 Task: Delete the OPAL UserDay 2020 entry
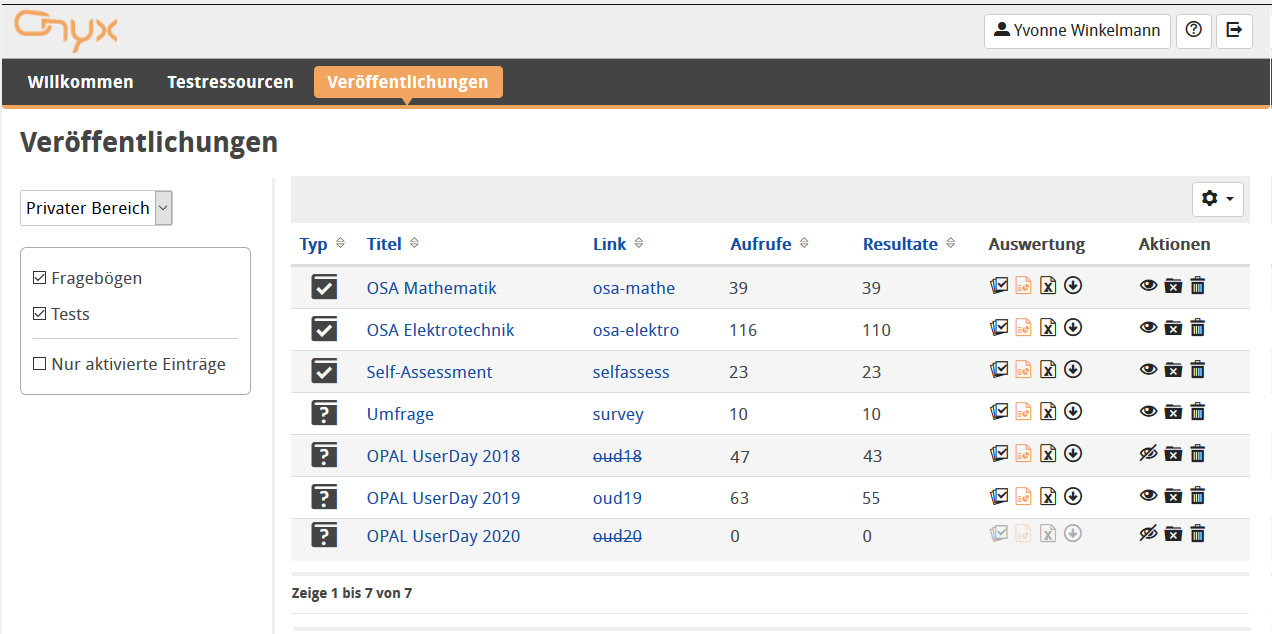pyautogui.click(x=1198, y=534)
